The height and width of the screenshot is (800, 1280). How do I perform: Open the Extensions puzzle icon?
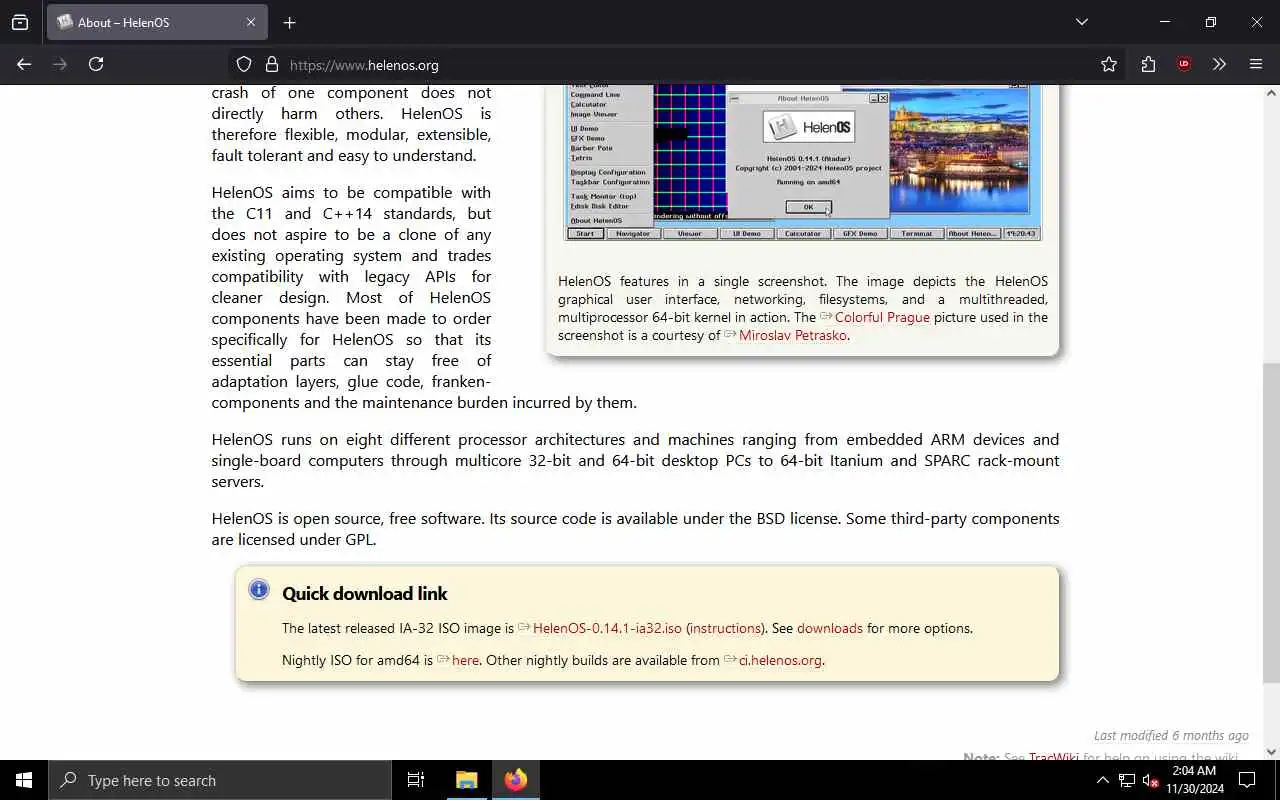click(x=1148, y=64)
